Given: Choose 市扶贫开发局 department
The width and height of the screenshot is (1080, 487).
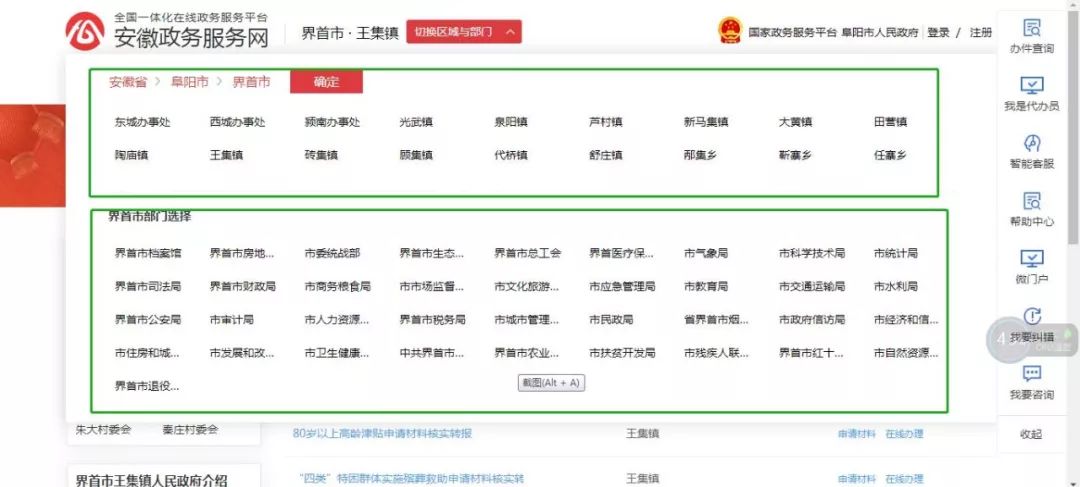Looking at the screenshot, I should tap(622, 353).
